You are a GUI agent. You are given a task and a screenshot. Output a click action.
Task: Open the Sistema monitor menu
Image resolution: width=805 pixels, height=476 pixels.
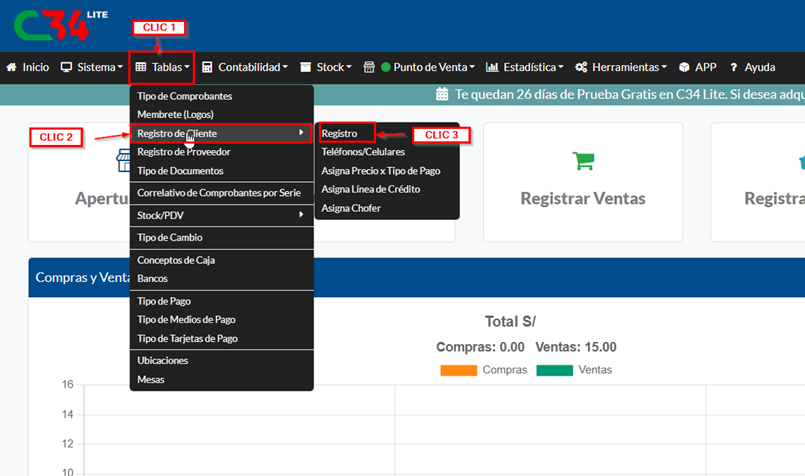67,67
